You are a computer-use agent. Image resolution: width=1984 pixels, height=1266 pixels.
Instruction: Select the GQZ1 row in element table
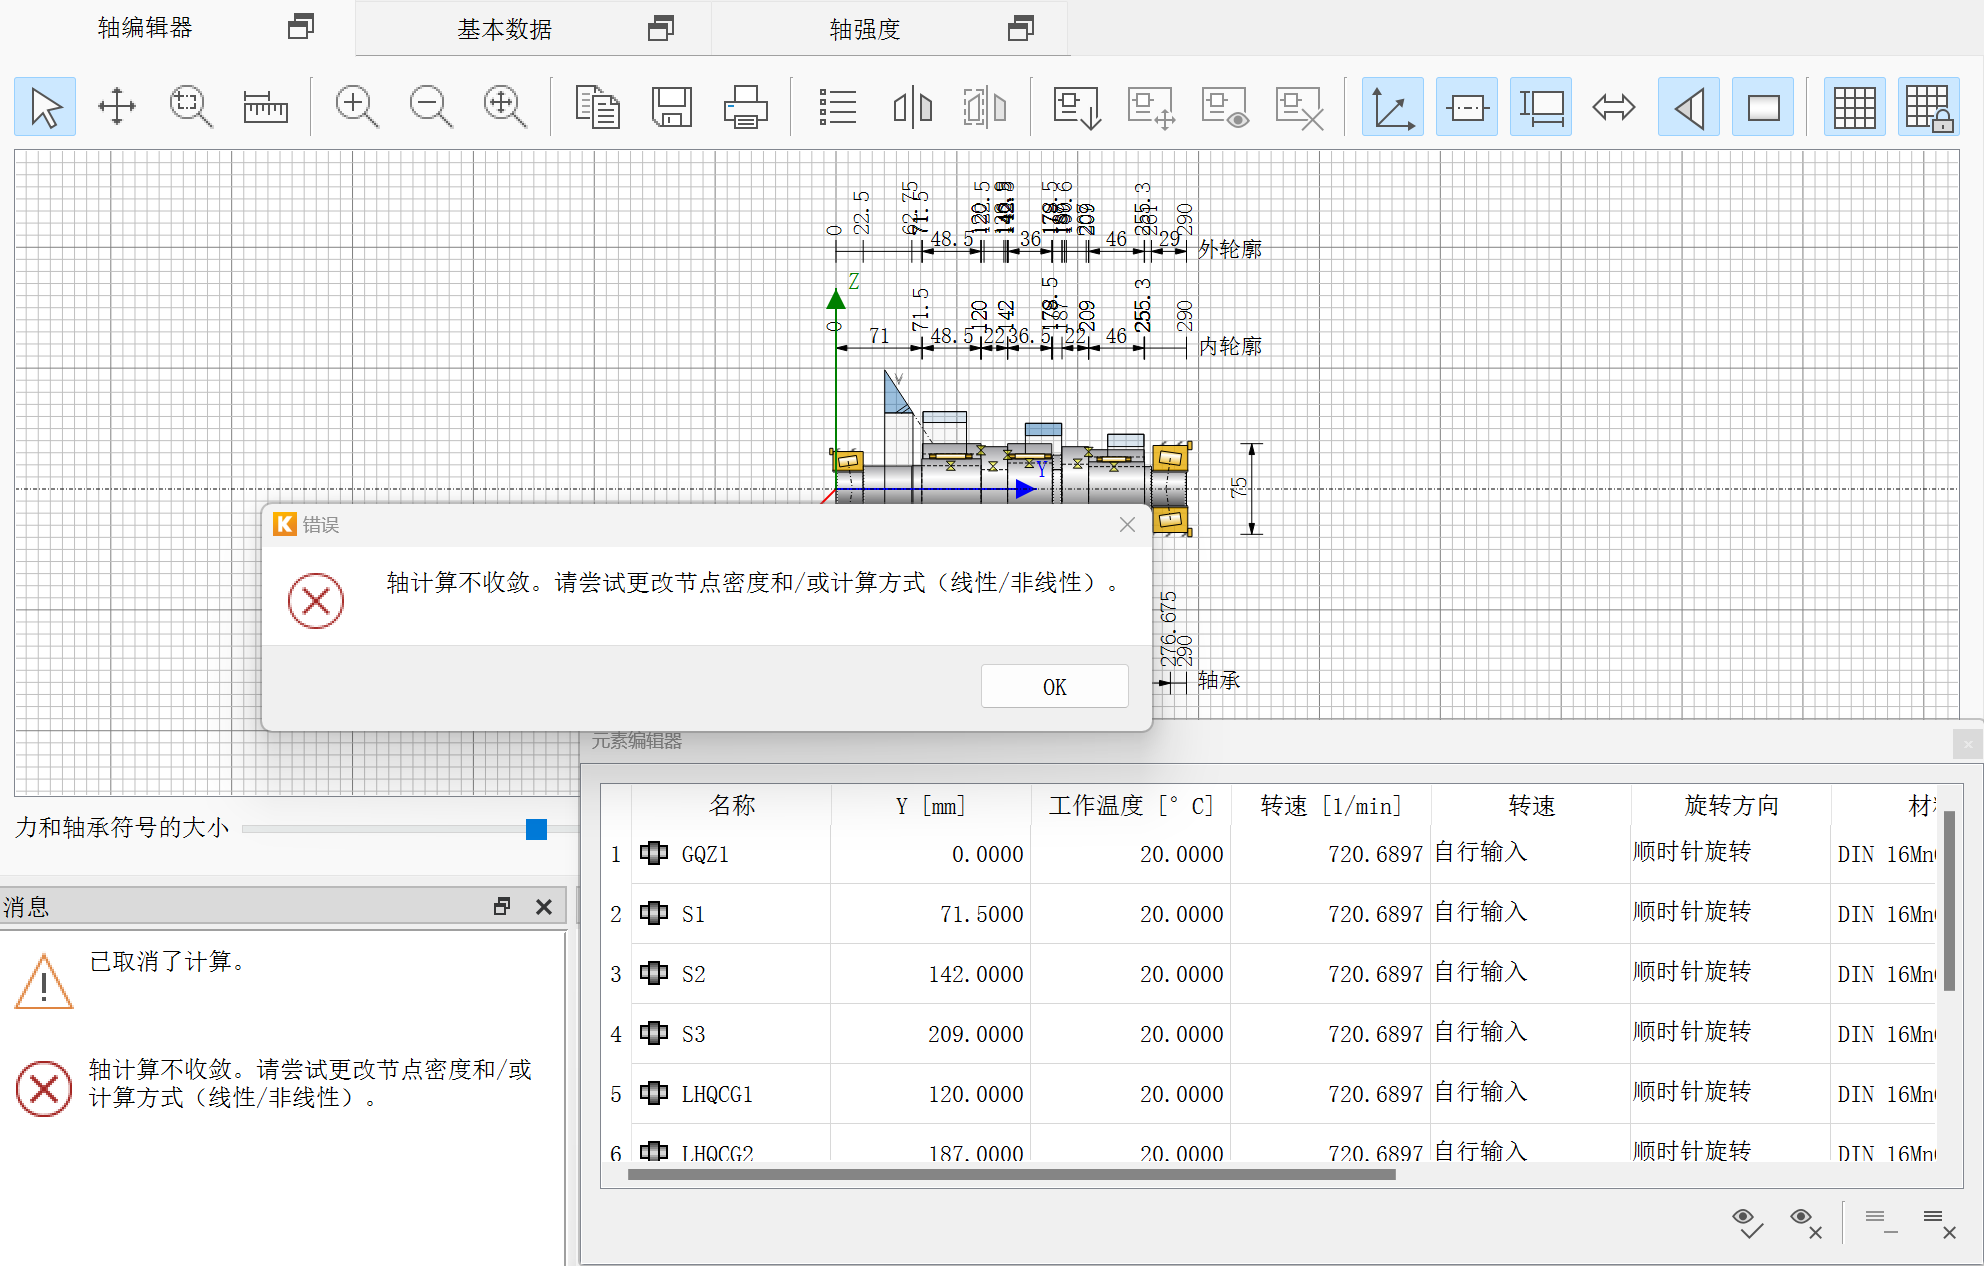(1268, 854)
